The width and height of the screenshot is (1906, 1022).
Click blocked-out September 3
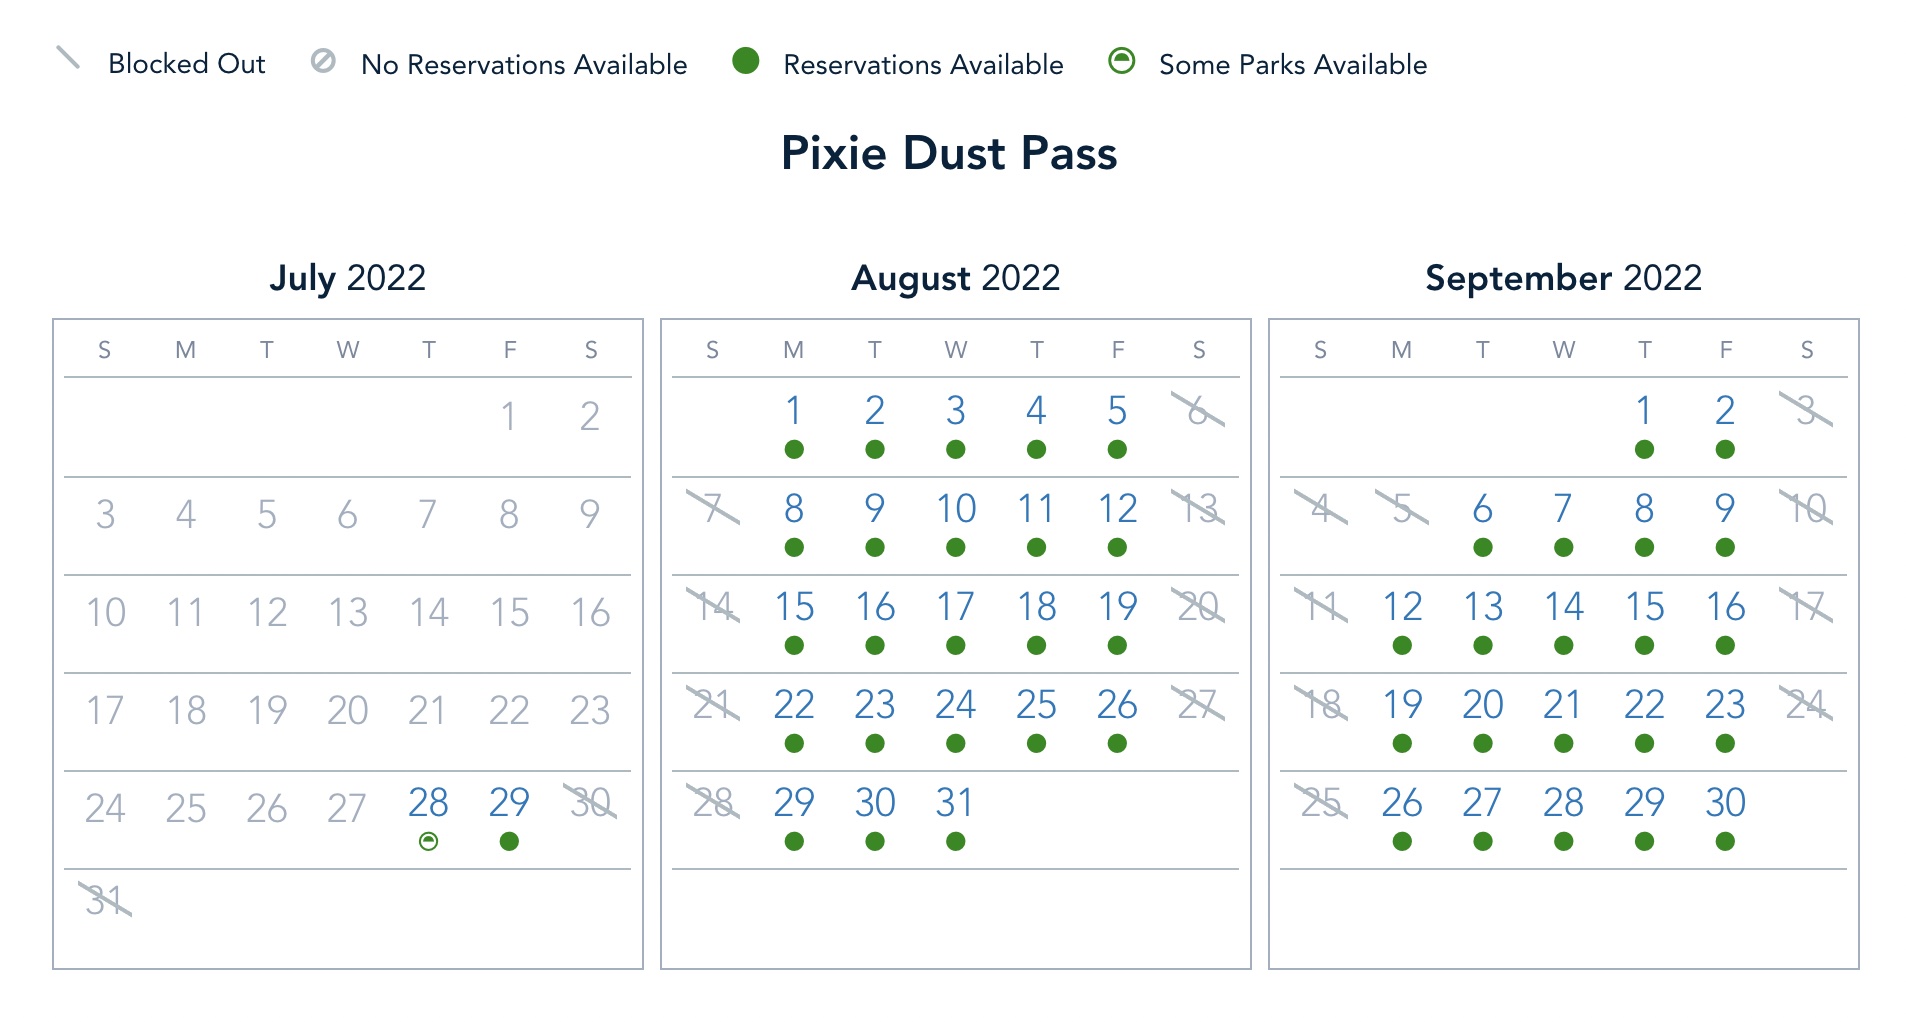pyautogui.click(x=1806, y=411)
